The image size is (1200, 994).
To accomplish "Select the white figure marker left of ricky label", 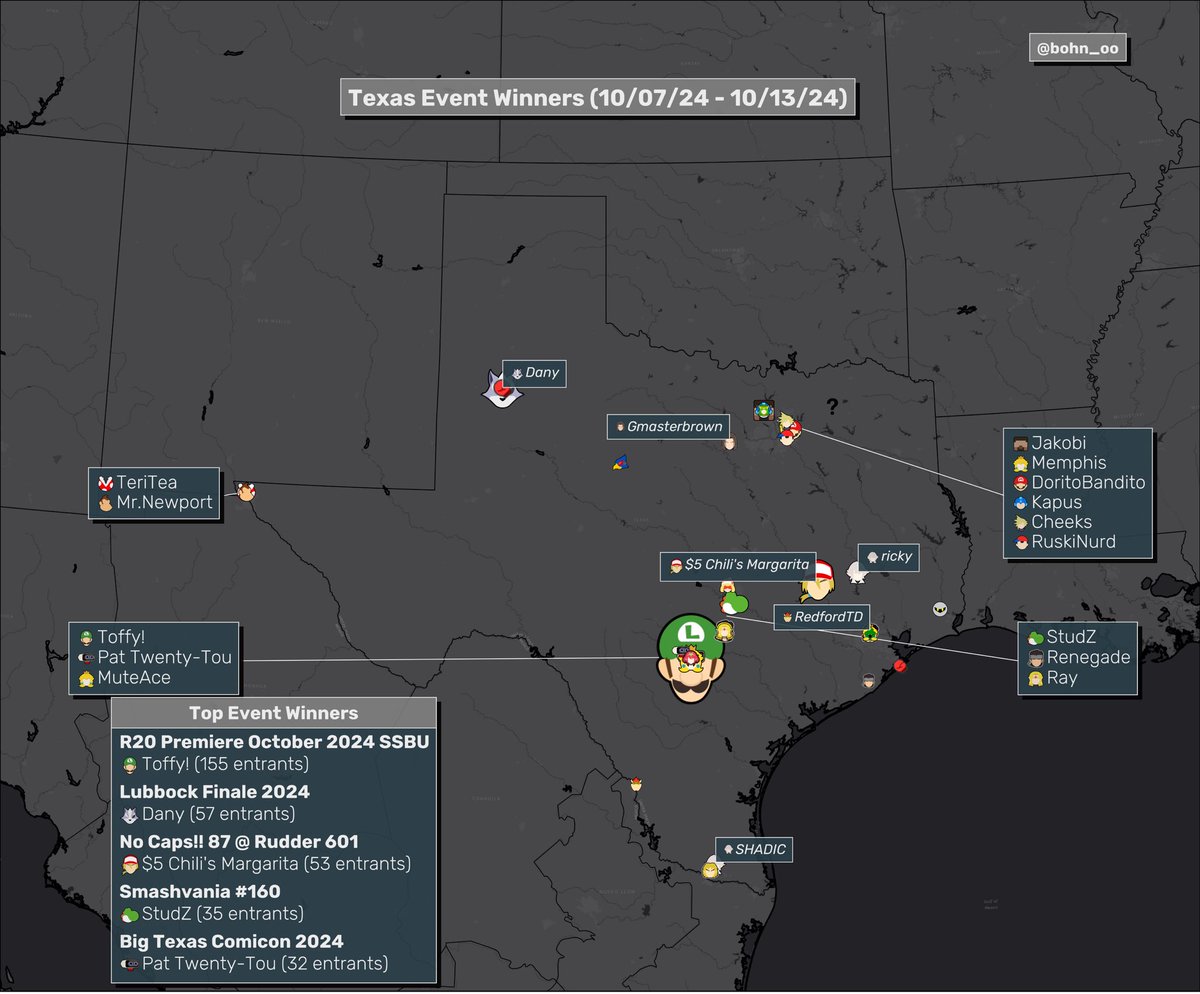I will pos(856,572).
